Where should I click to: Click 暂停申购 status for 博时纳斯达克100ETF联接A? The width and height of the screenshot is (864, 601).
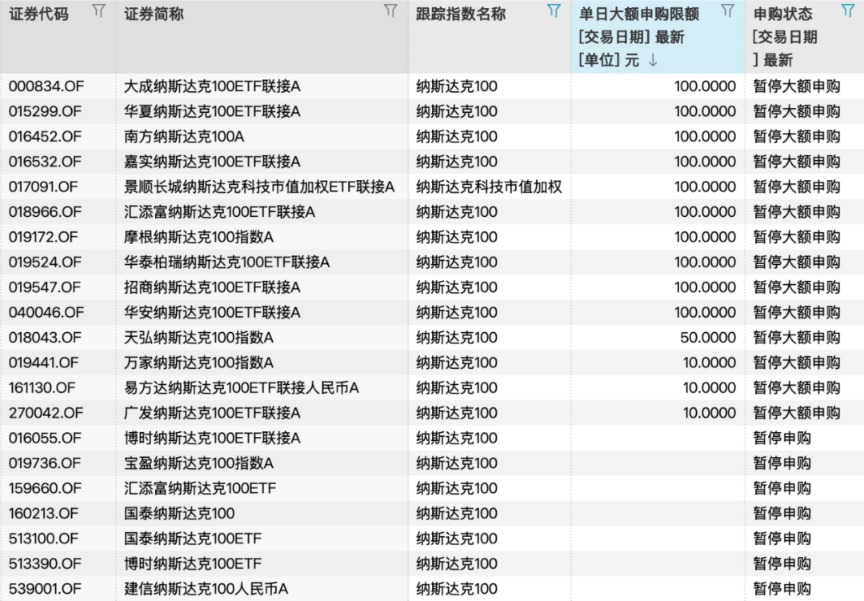(782, 438)
